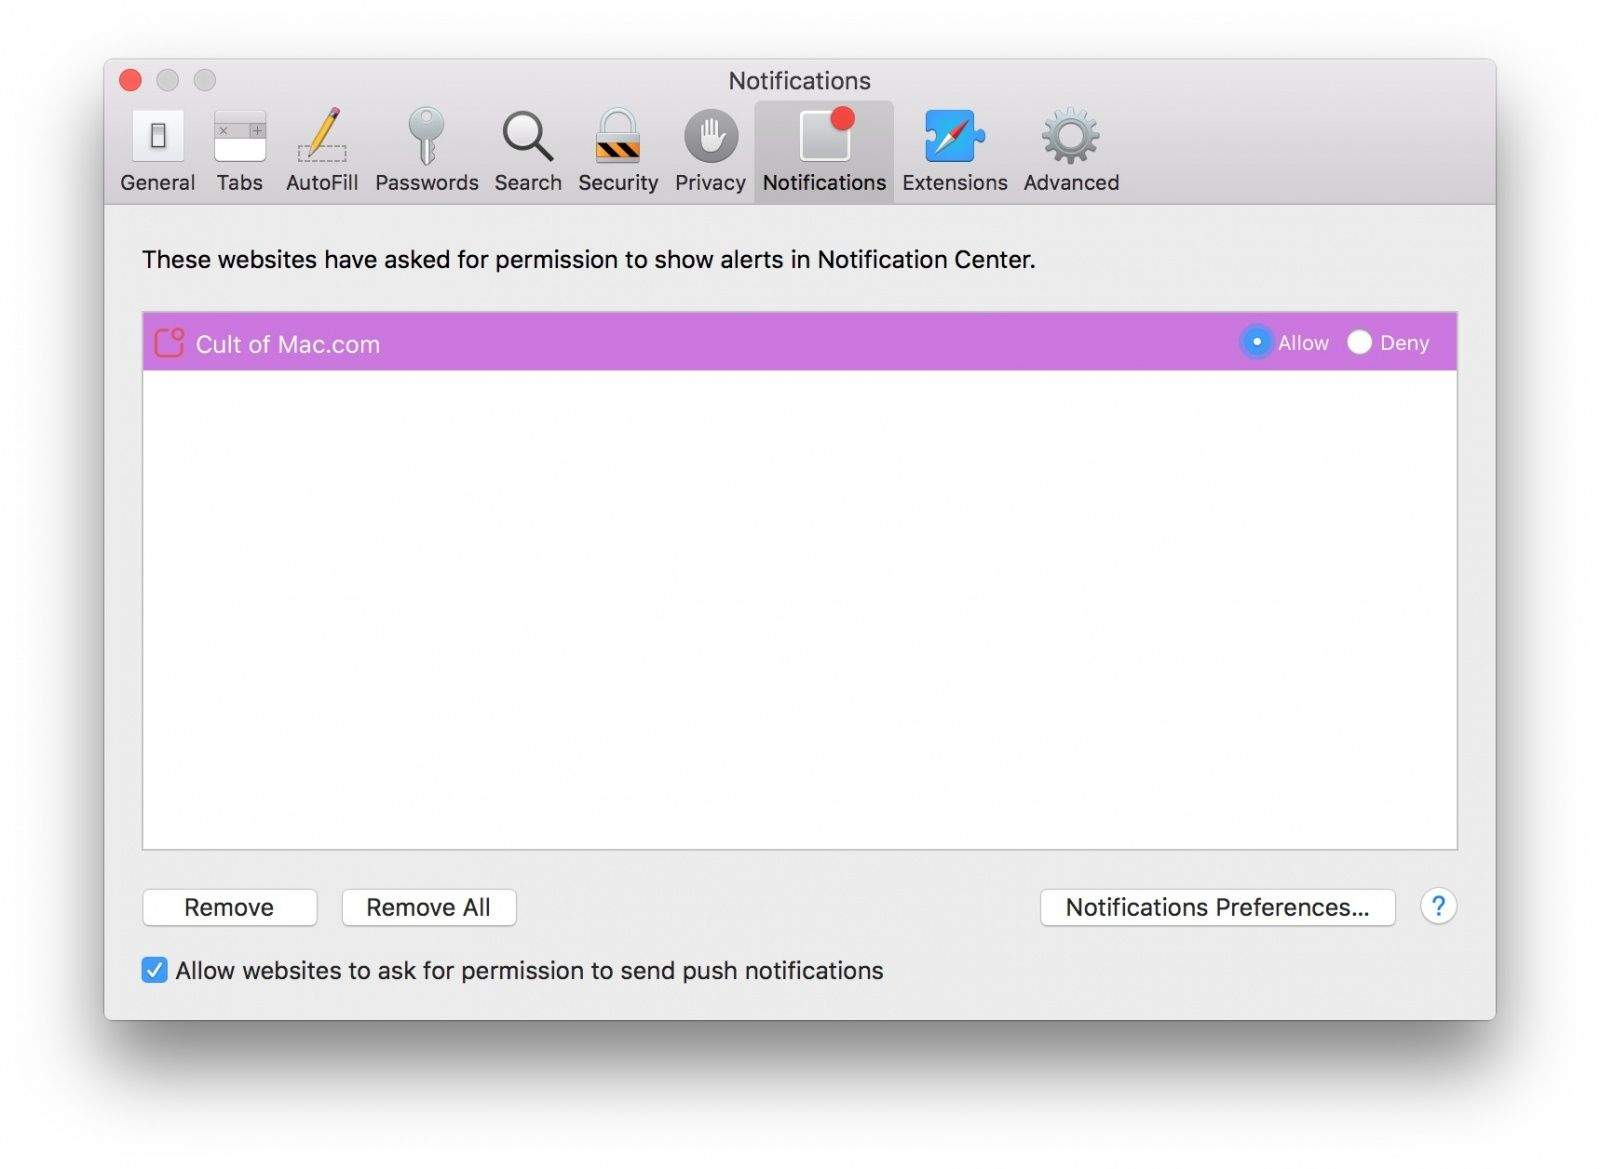This screenshot has height=1169, width=1600.
Task: Open the Security padlock icon
Action: click(617, 137)
